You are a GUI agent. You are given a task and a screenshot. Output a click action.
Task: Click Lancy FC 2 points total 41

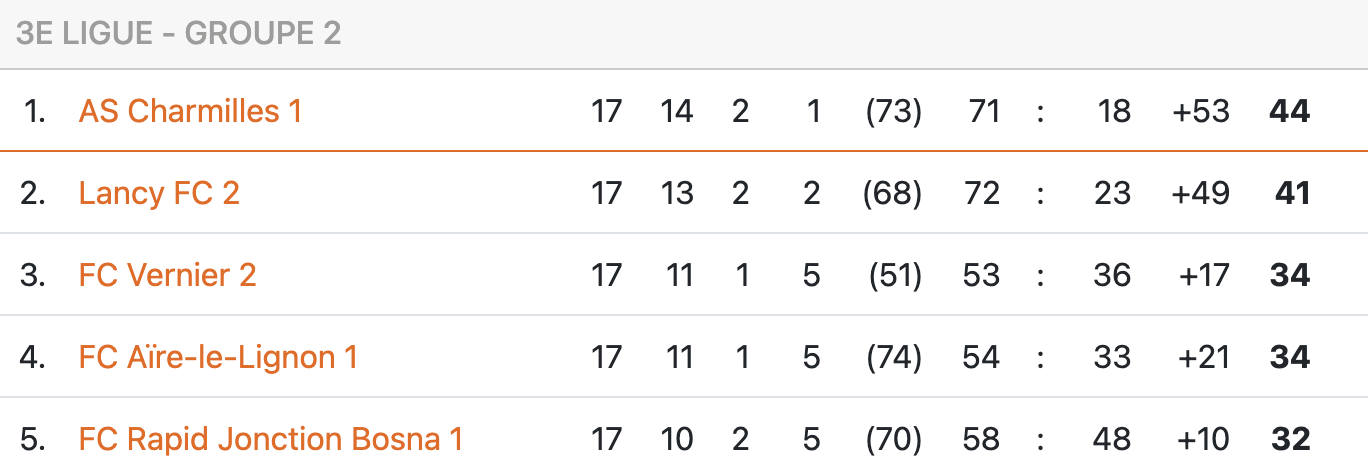[x=1292, y=193]
